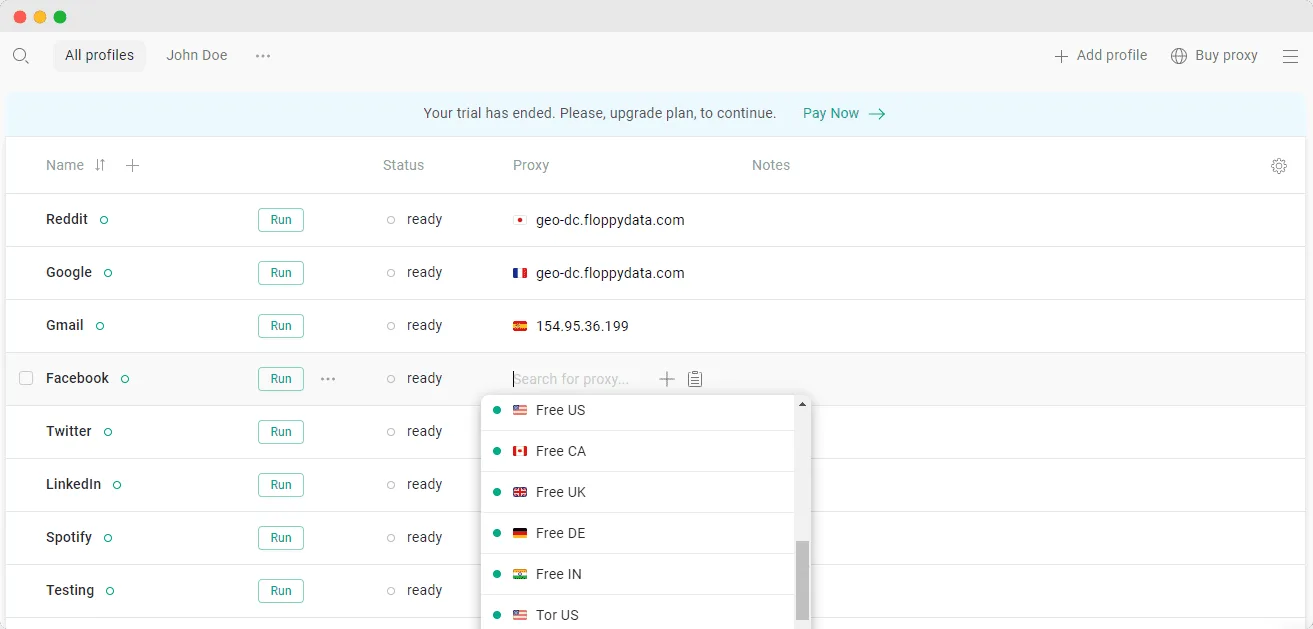Click the green status circle beside LinkedIn
This screenshot has width=1313, height=629.
(x=117, y=485)
